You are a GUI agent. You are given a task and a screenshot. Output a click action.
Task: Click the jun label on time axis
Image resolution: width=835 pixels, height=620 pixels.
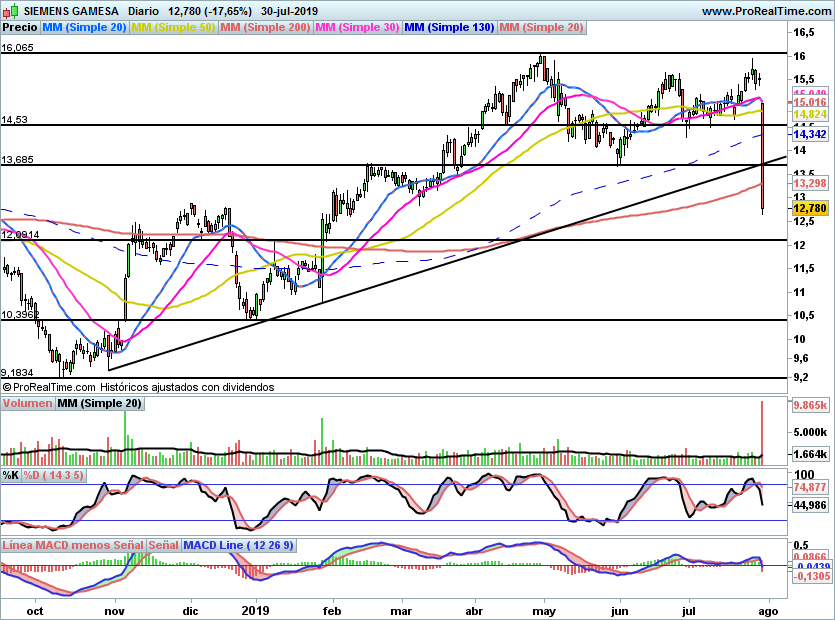[x=620, y=611]
